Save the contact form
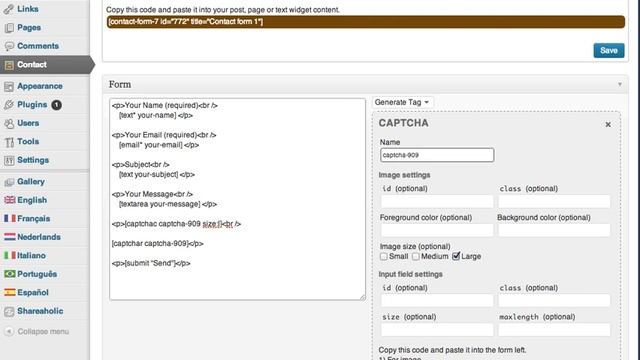Viewport: 640px width, 360px height. [x=609, y=50]
